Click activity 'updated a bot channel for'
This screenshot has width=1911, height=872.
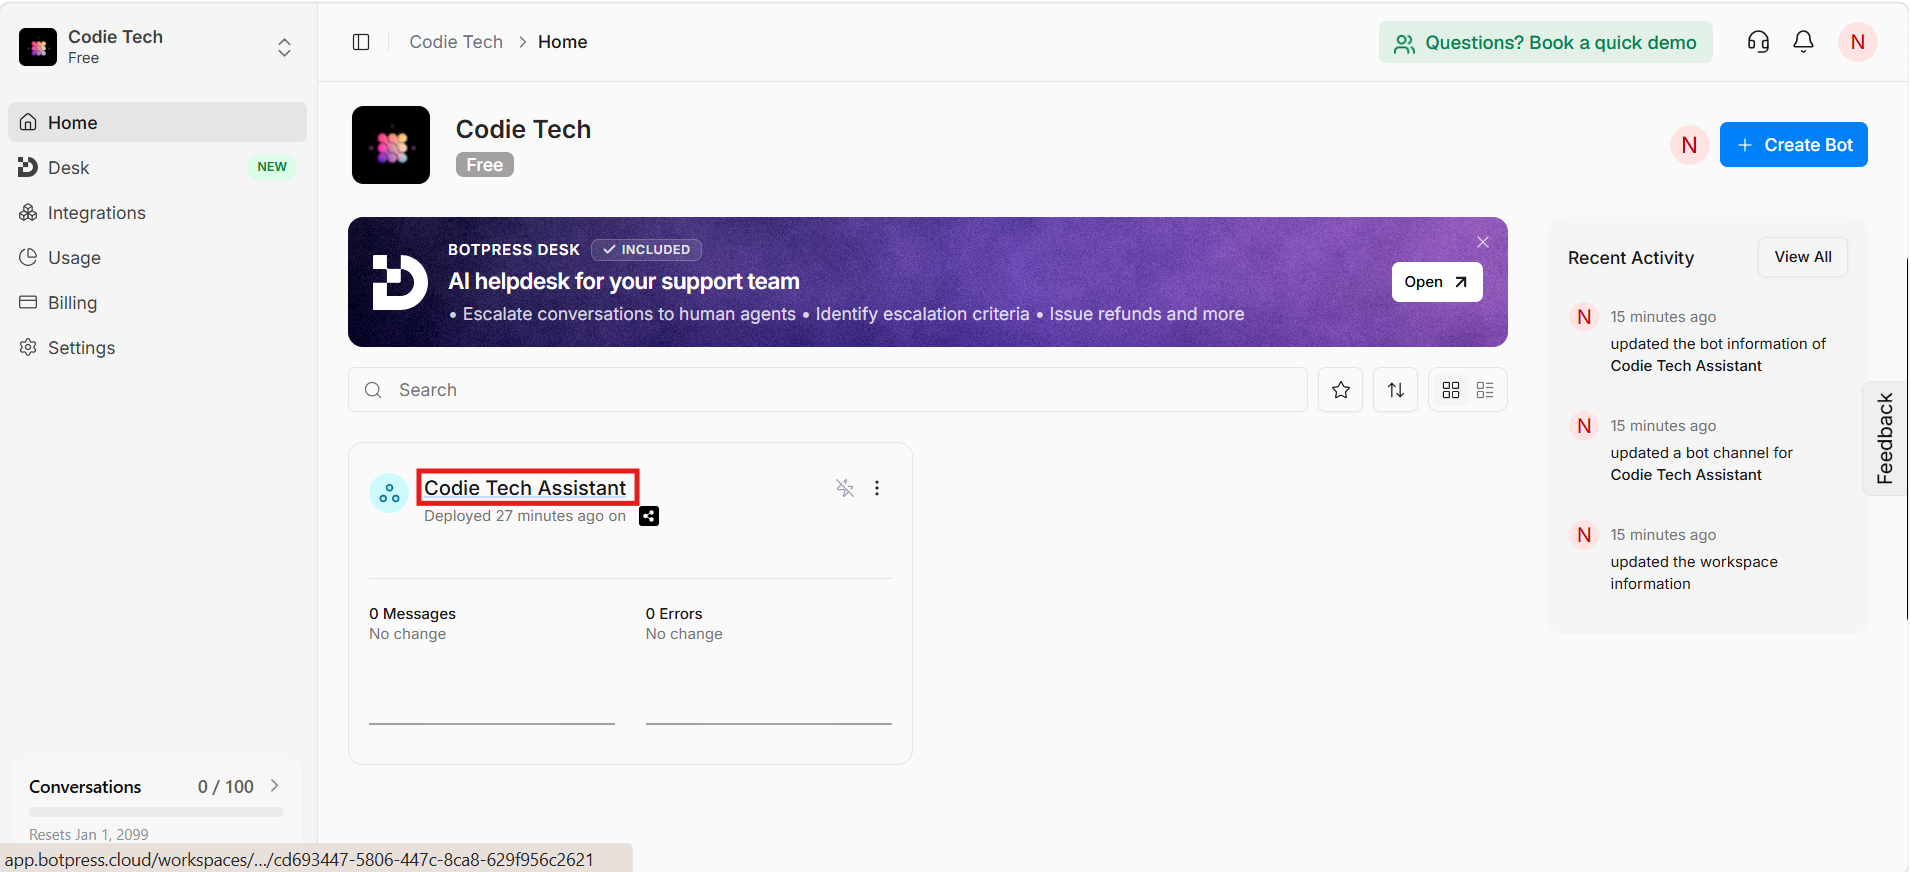click(1701, 453)
